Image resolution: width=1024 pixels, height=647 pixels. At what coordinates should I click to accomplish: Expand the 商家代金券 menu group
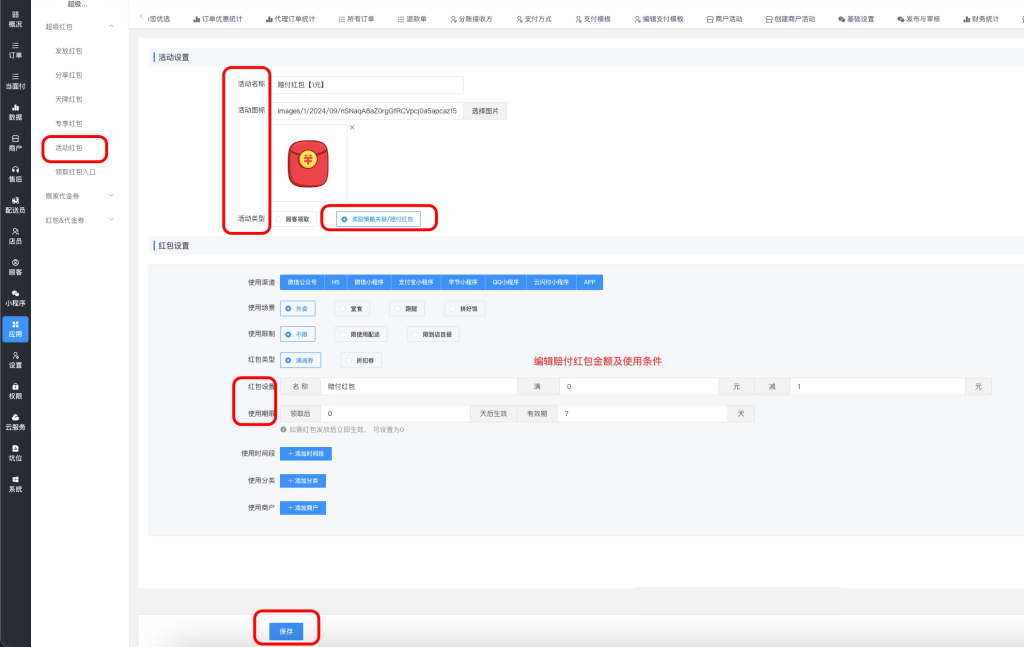(x=111, y=195)
